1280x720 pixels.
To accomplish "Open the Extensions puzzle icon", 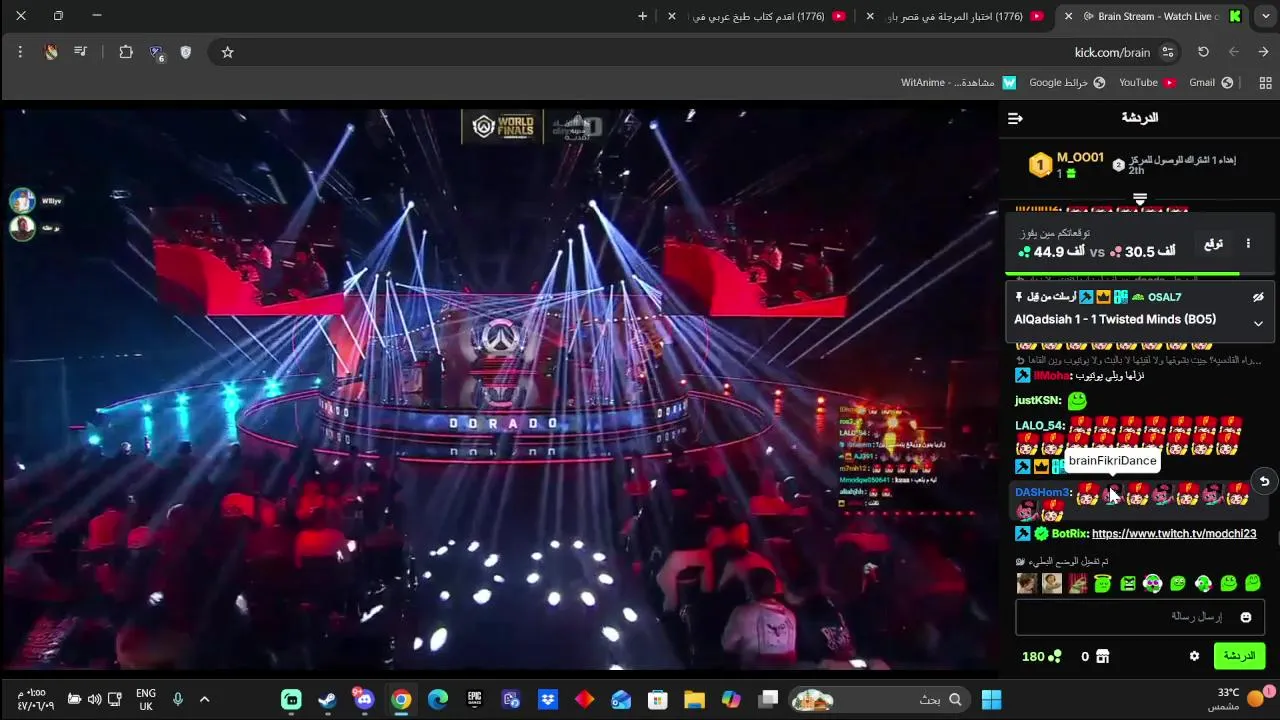I will (x=126, y=52).
